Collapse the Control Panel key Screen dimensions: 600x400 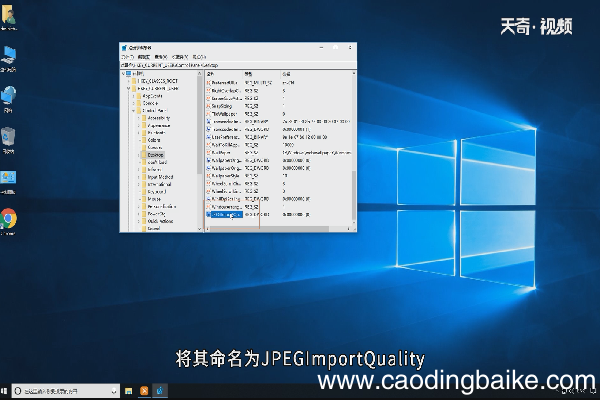tap(134, 111)
